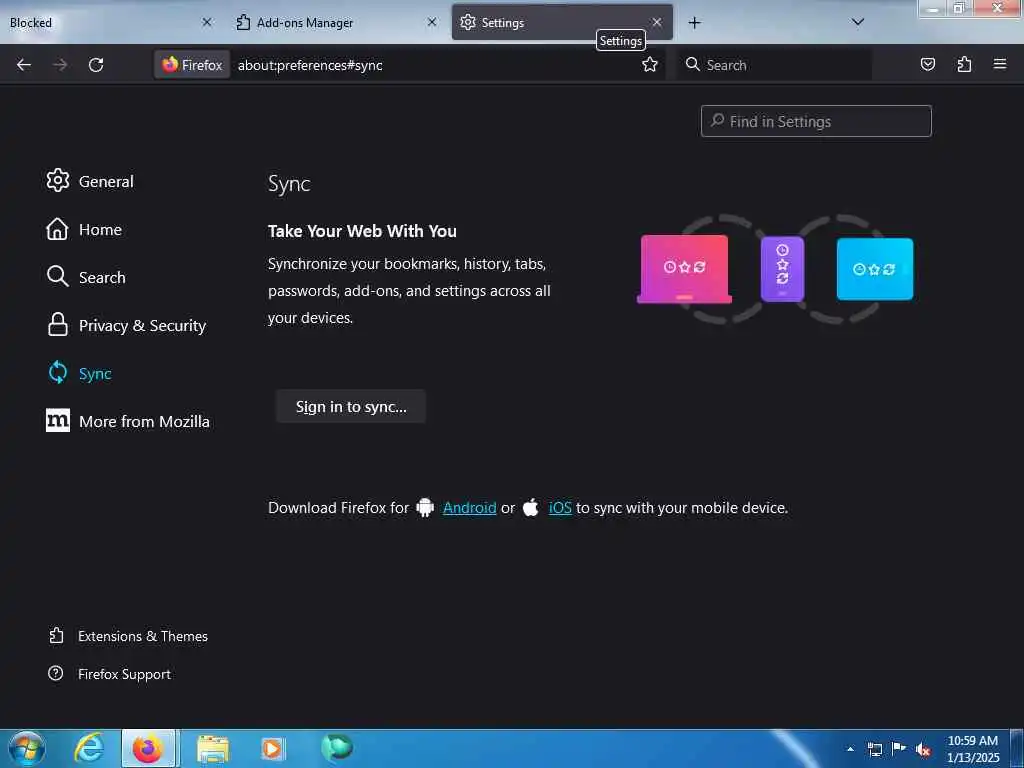Reload the current page
This screenshot has height=768, width=1024.
96,65
